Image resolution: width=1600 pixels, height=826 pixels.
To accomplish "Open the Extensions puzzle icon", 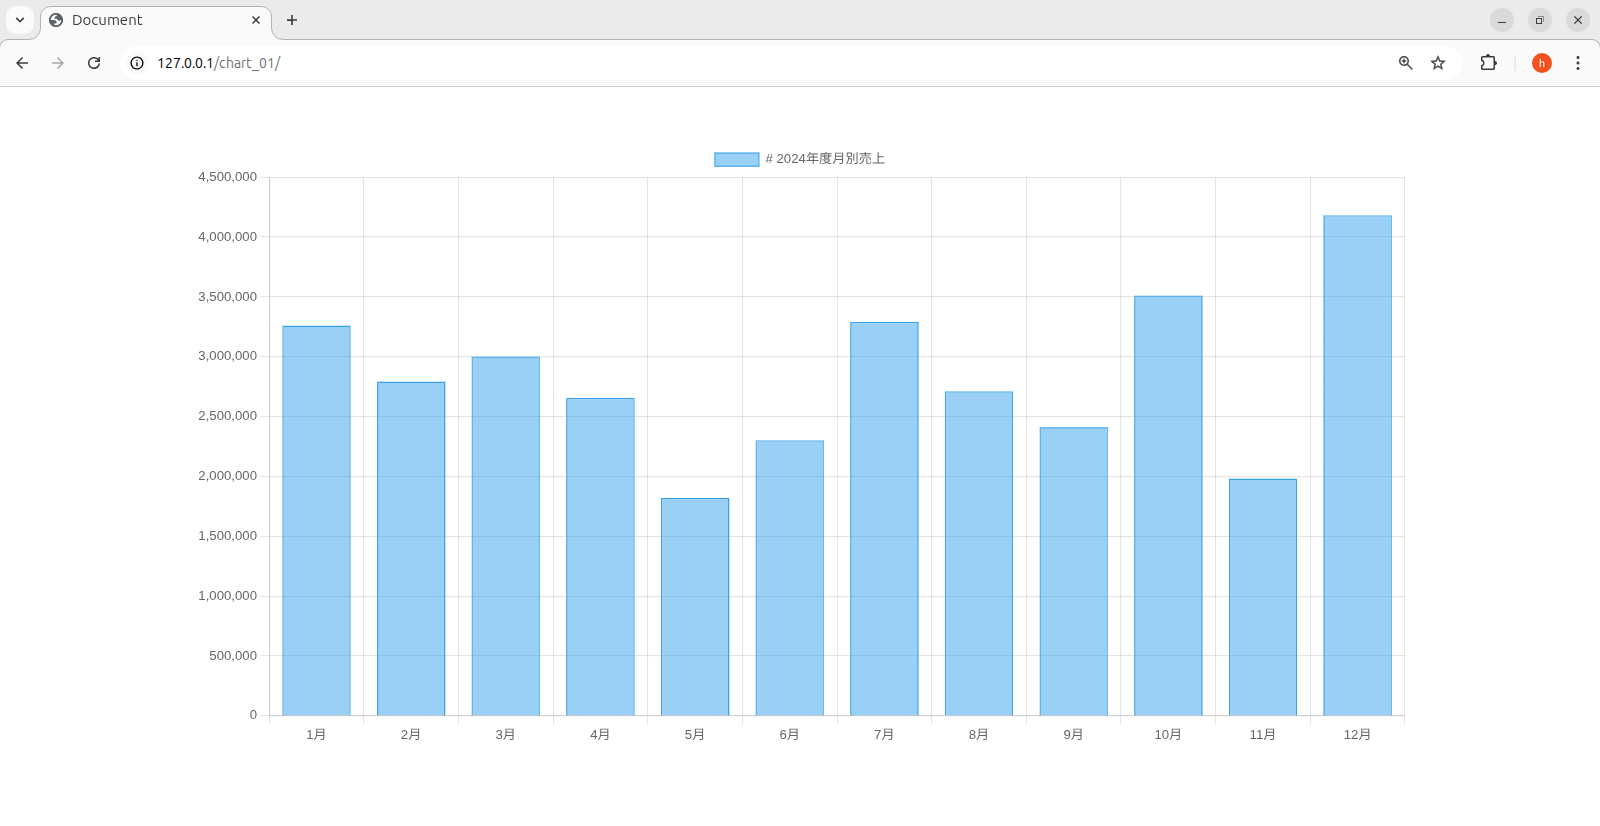I will tap(1488, 63).
